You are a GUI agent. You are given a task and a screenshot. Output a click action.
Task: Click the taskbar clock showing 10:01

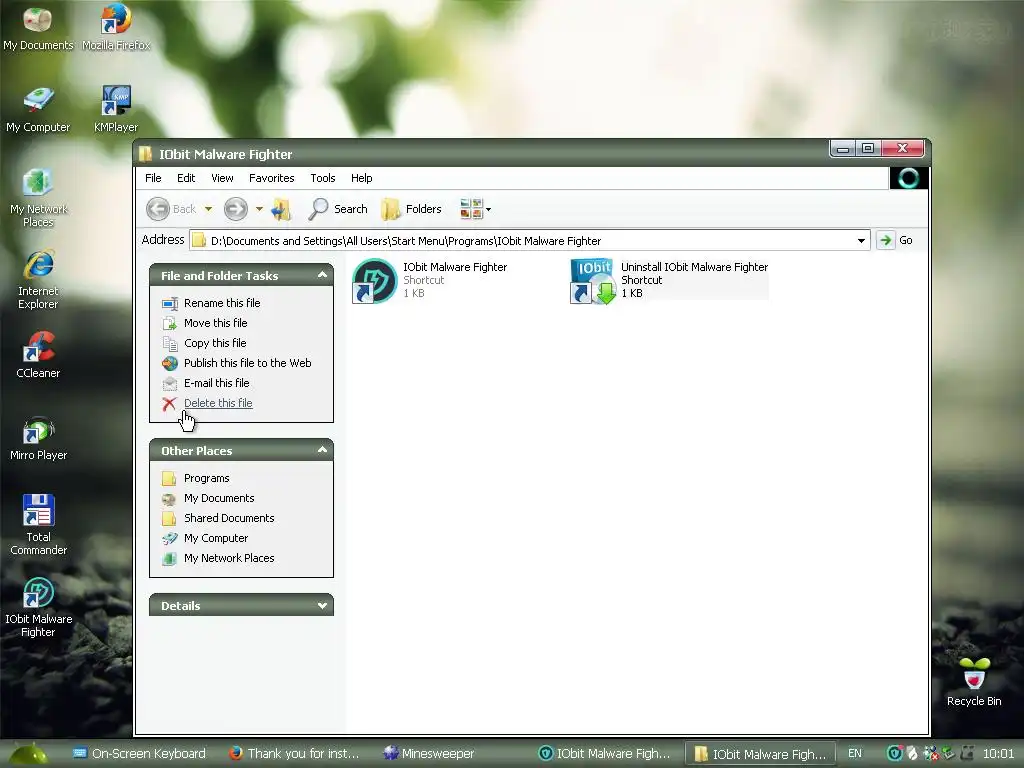tap(998, 754)
